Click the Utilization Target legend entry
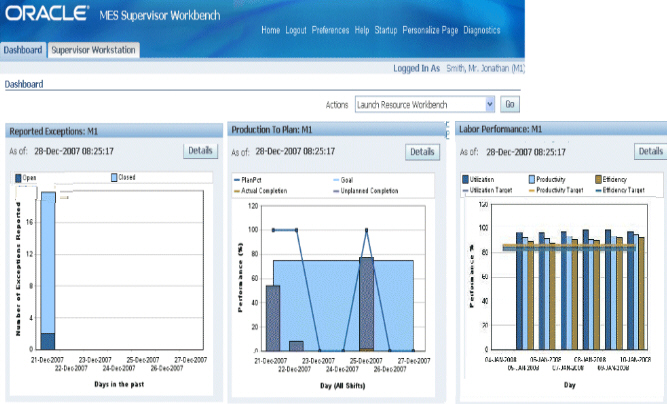This screenshot has height=404, width=667. click(487, 190)
